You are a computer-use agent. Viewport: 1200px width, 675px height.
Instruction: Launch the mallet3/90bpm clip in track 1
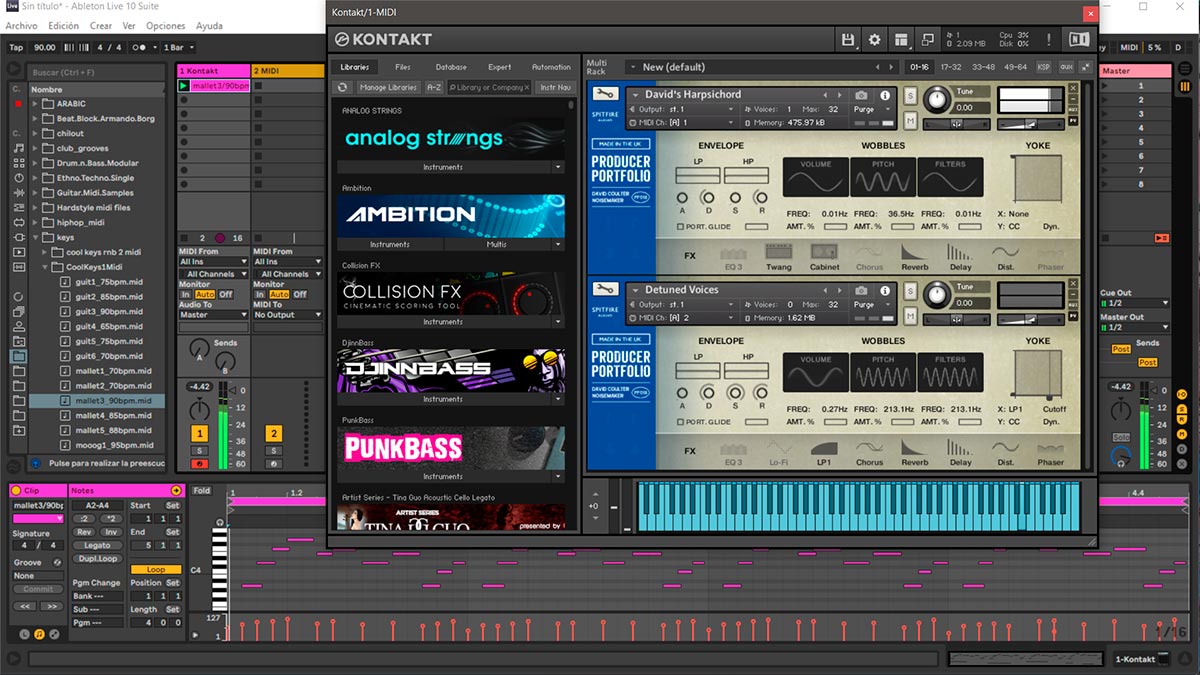184,86
